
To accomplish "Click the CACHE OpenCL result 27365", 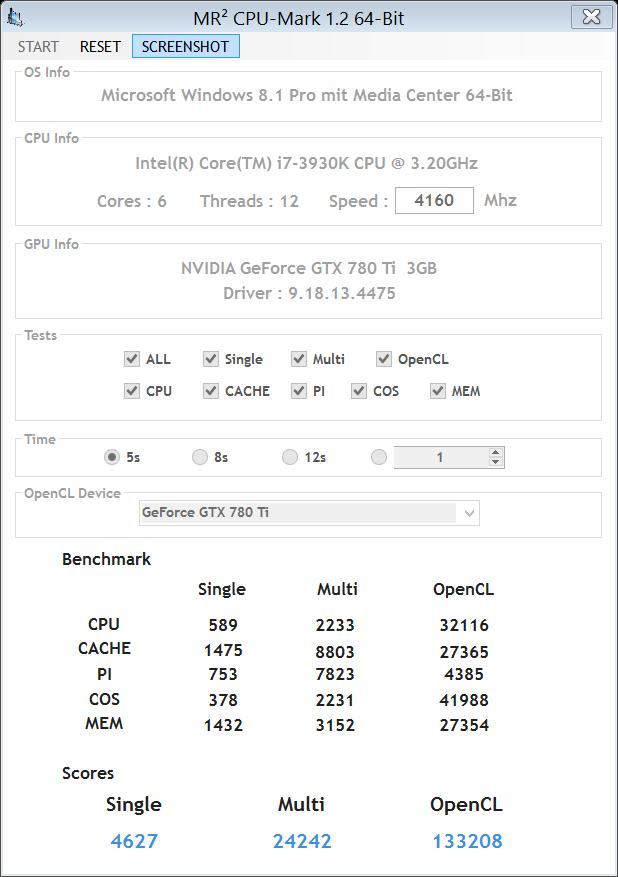I will tap(464, 652).
